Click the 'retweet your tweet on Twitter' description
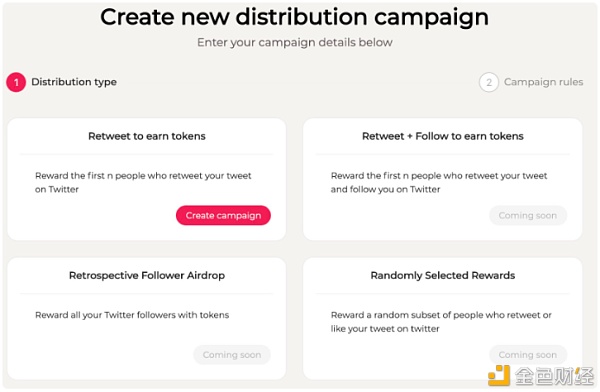Viewport: 600px width, 392px height. click(143, 183)
